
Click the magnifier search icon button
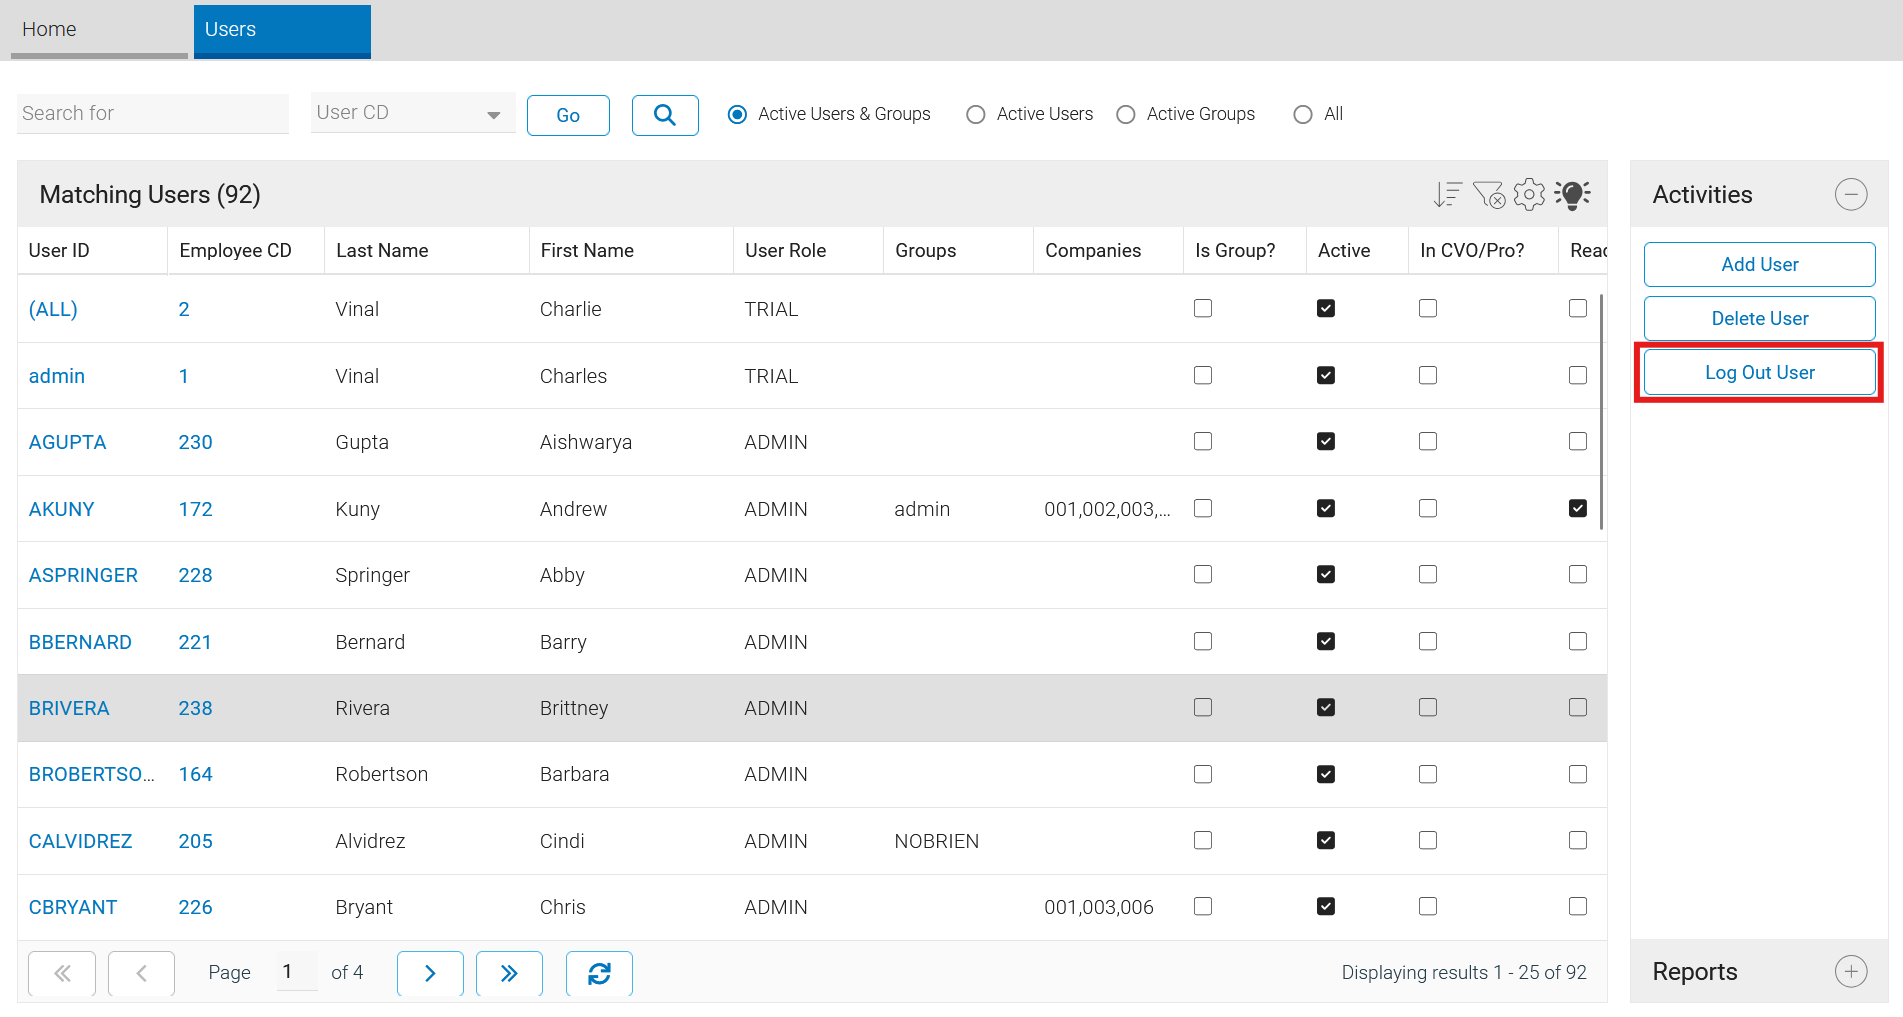(665, 115)
